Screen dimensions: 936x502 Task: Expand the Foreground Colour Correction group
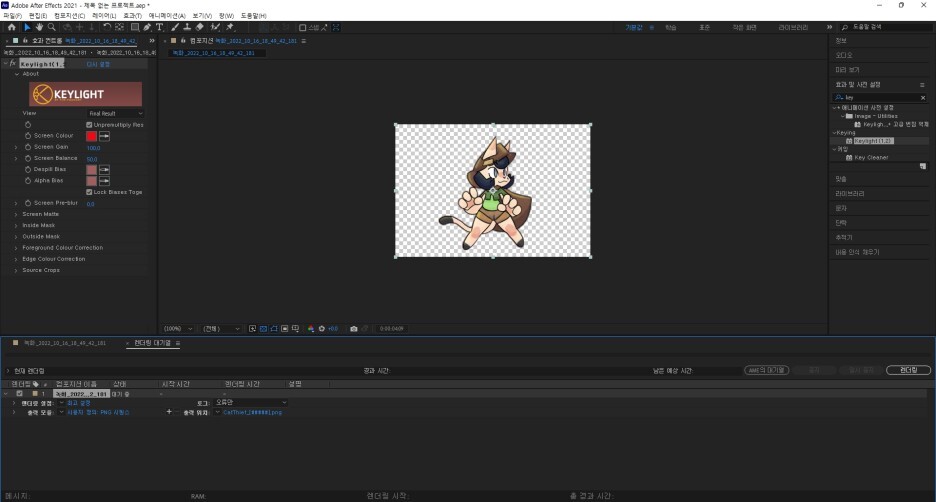pos(16,248)
